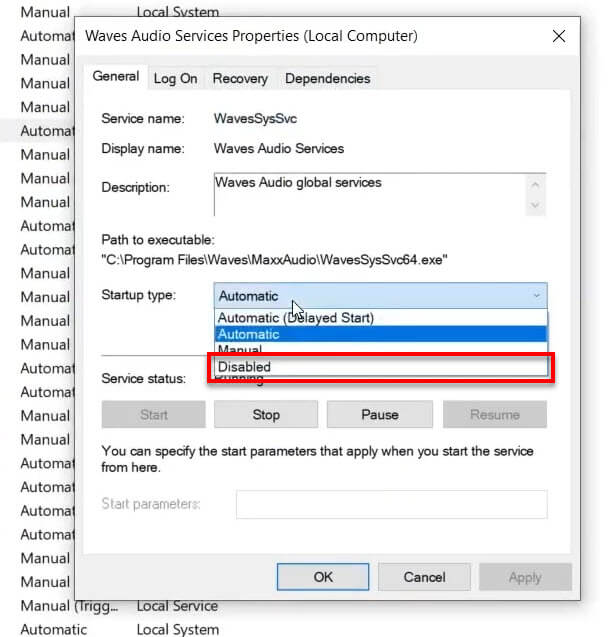
Task: Select the highlighted Automatic startup option
Action: pyautogui.click(x=381, y=334)
